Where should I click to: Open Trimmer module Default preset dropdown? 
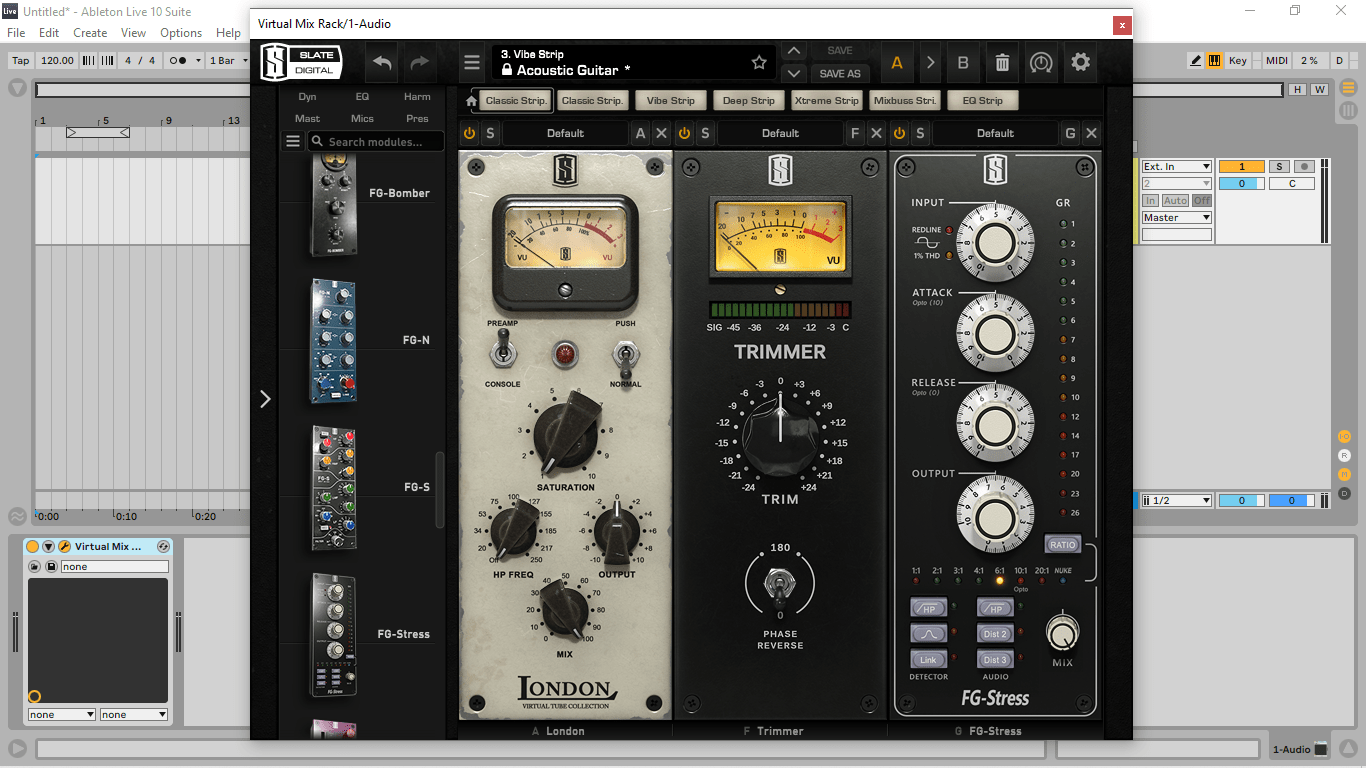click(x=780, y=133)
